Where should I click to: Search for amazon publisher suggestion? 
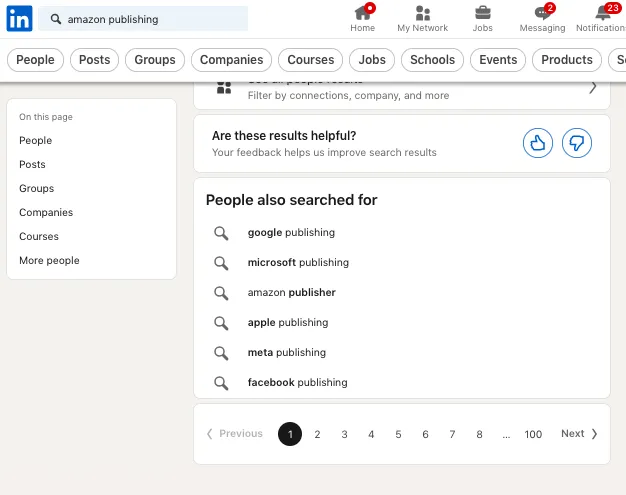(x=291, y=292)
